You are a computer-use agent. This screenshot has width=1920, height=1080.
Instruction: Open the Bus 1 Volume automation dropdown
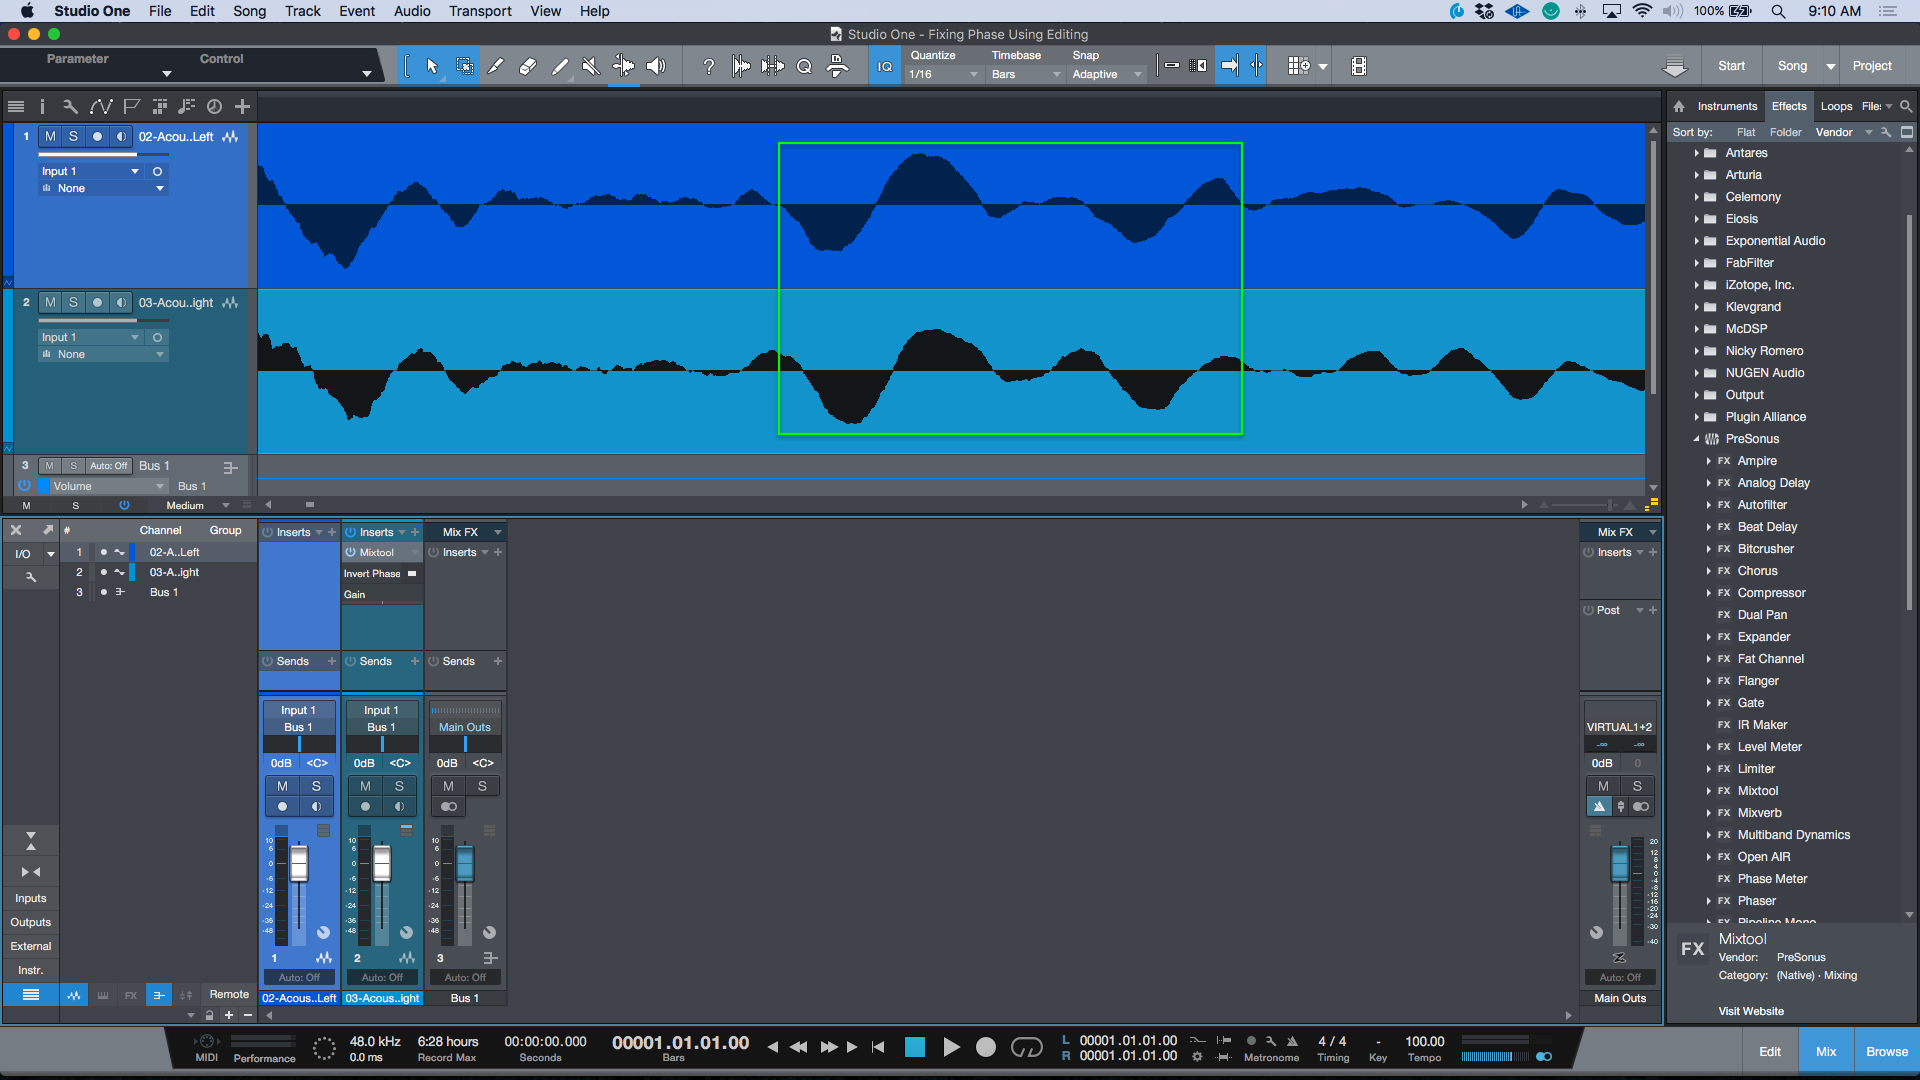click(108, 486)
